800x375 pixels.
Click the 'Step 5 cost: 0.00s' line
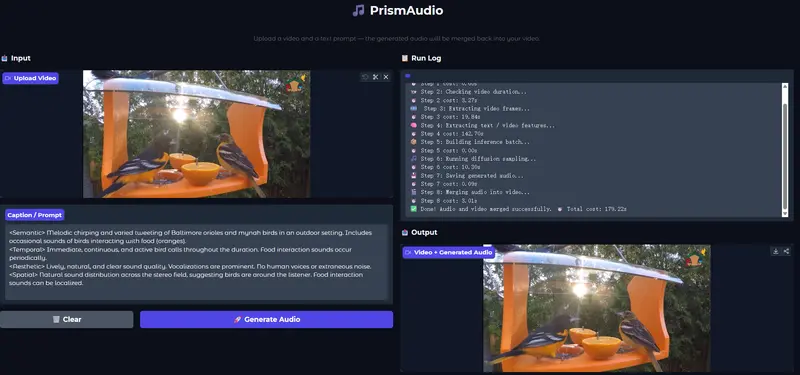(x=449, y=151)
